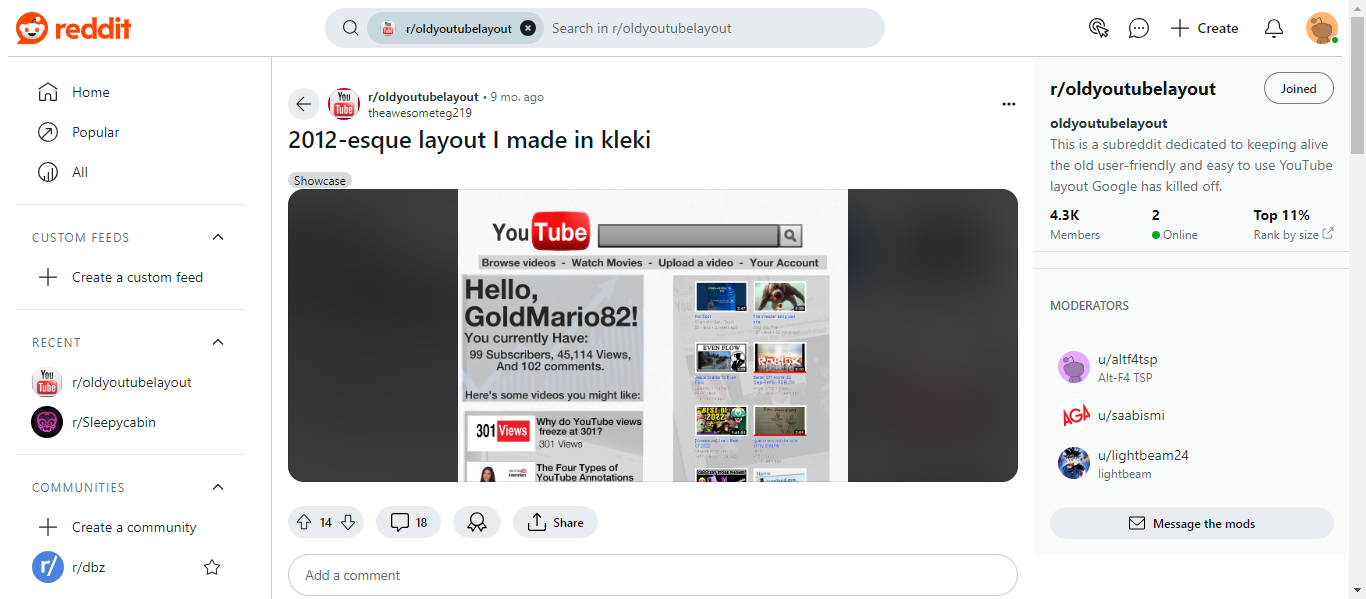
Task: Go back using the back arrow
Action: 304,104
